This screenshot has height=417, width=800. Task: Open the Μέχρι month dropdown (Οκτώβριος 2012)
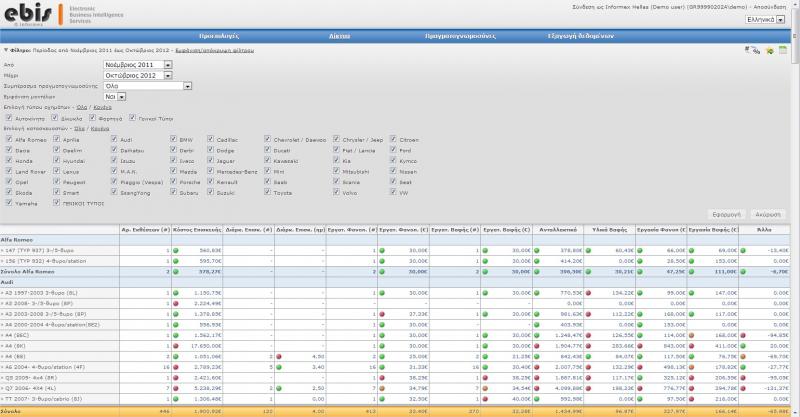pyautogui.click(x=138, y=76)
